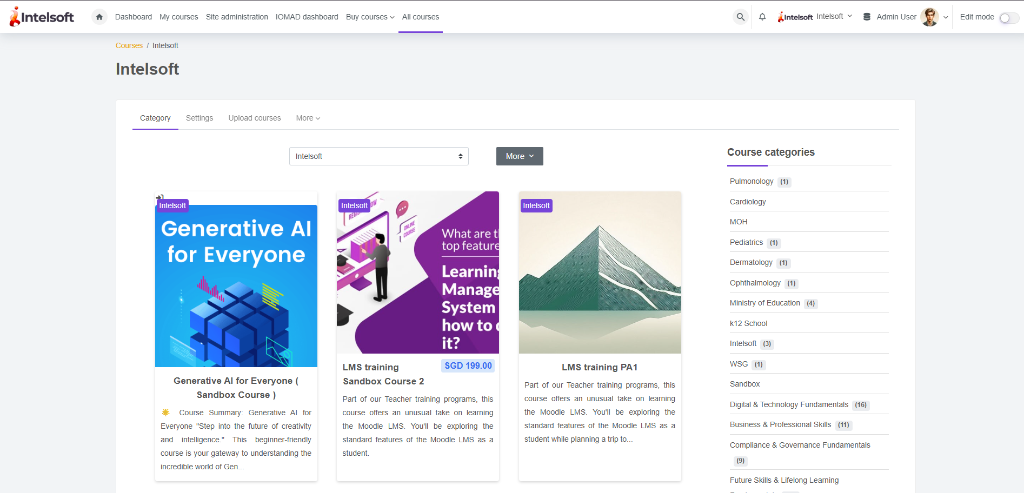
Task: Open the More tab dropdown next to Upload courses
Action: [x=308, y=118]
